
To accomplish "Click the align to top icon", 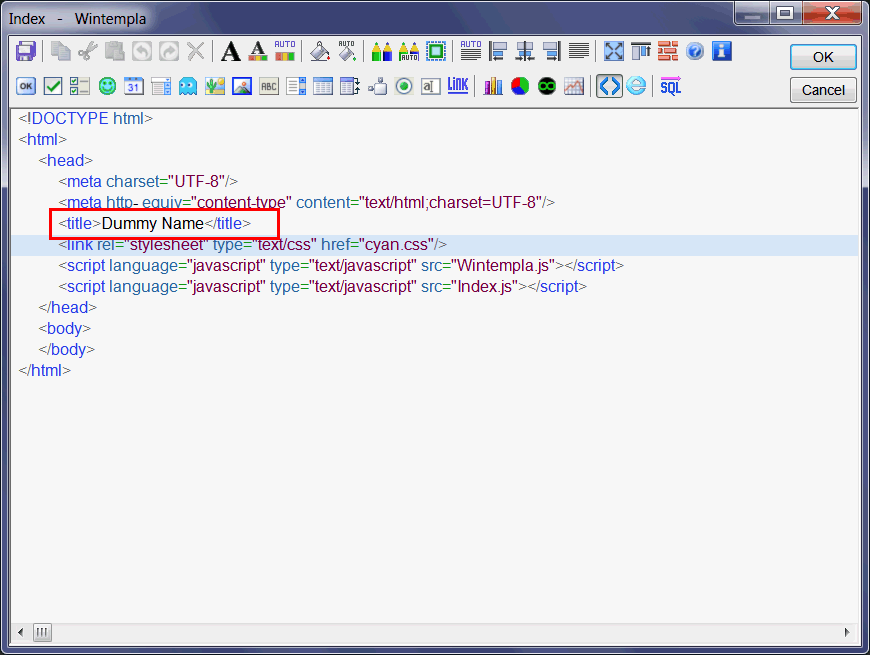I will pyautogui.click(x=641, y=52).
